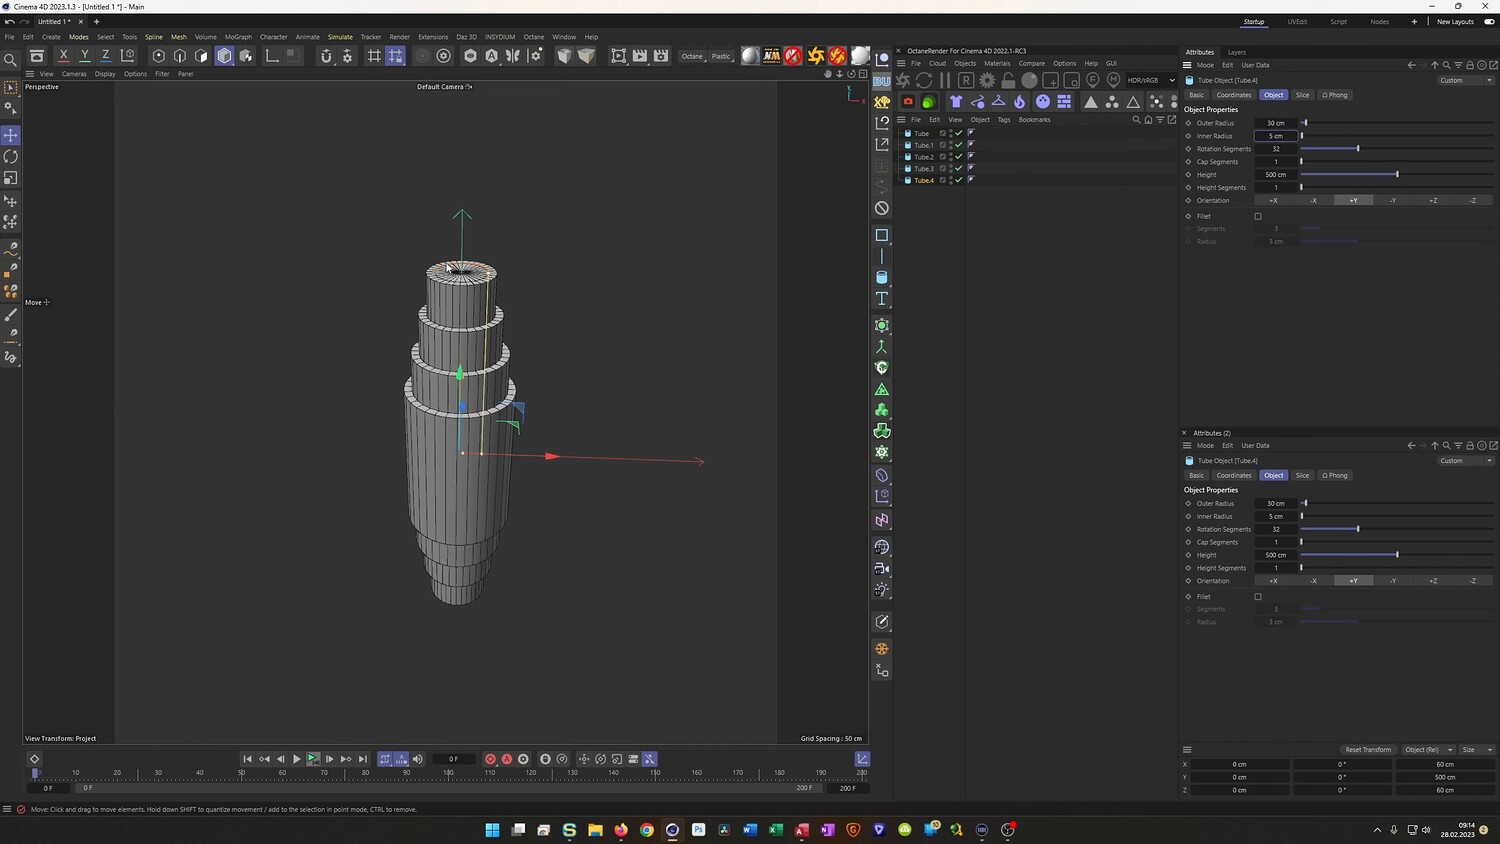Image resolution: width=1500 pixels, height=844 pixels.
Task: Select the Text tool icon in side palette
Action: click(882, 298)
